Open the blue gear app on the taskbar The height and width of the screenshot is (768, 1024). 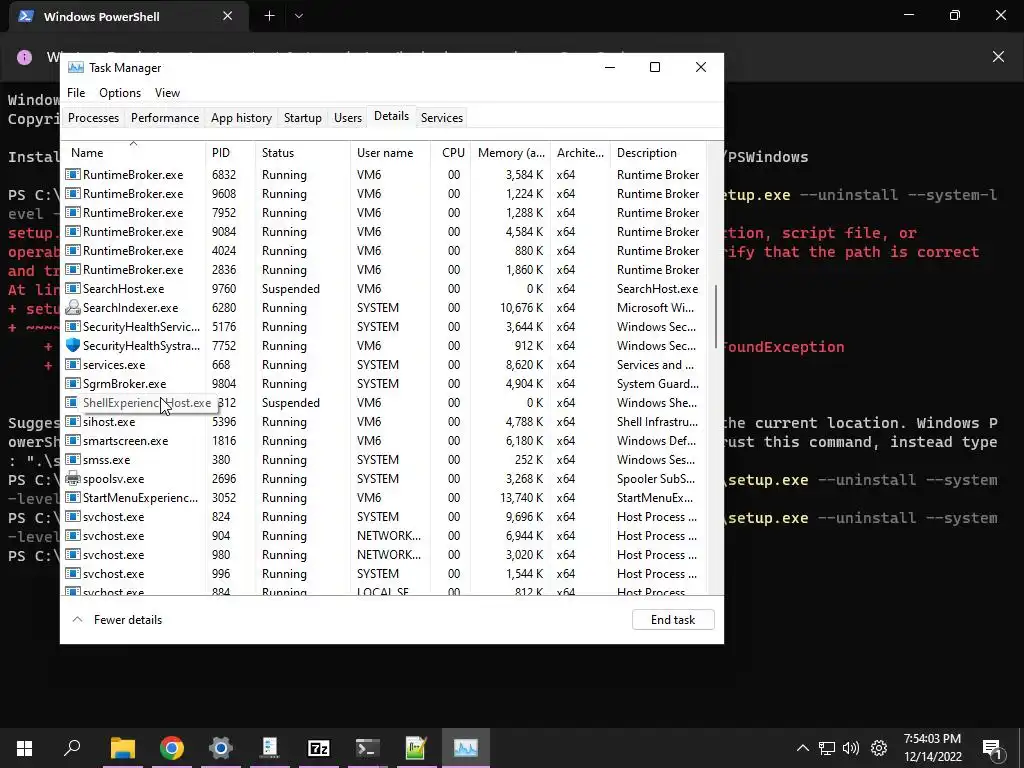pyautogui.click(x=220, y=748)
